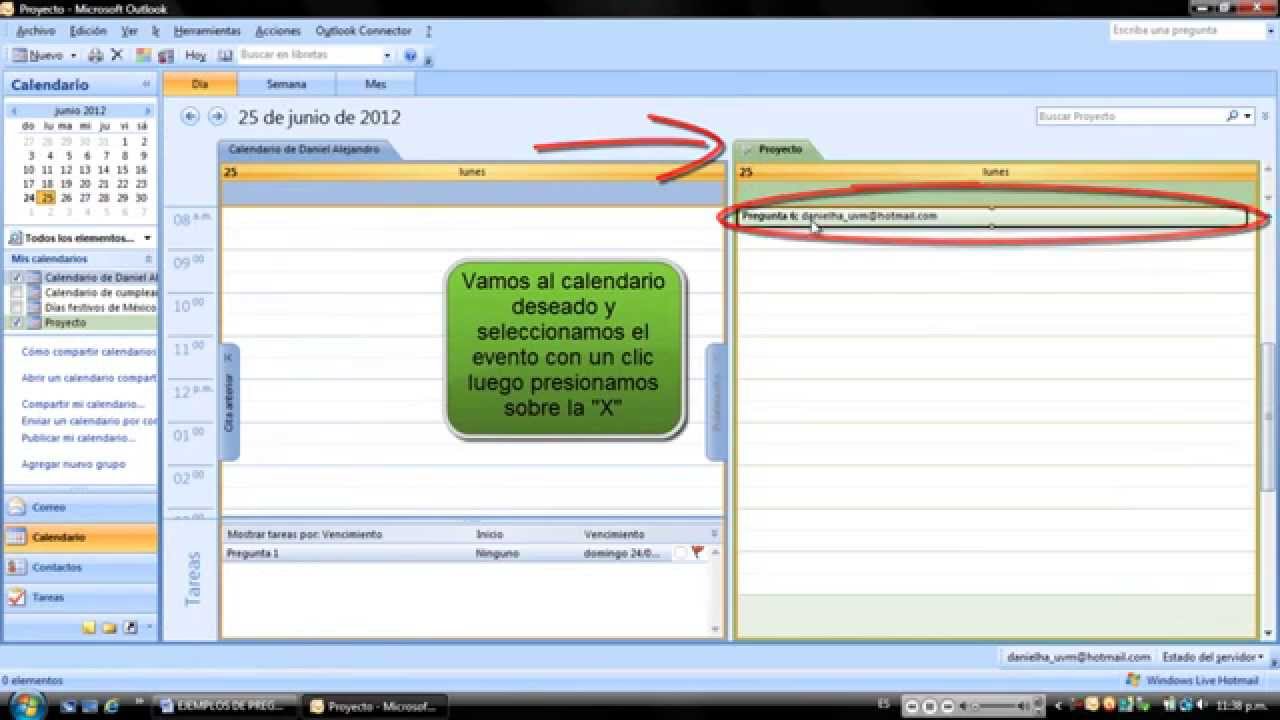
Task: Collapse navigation pane with the double chevron
Action: coord(146,85)
